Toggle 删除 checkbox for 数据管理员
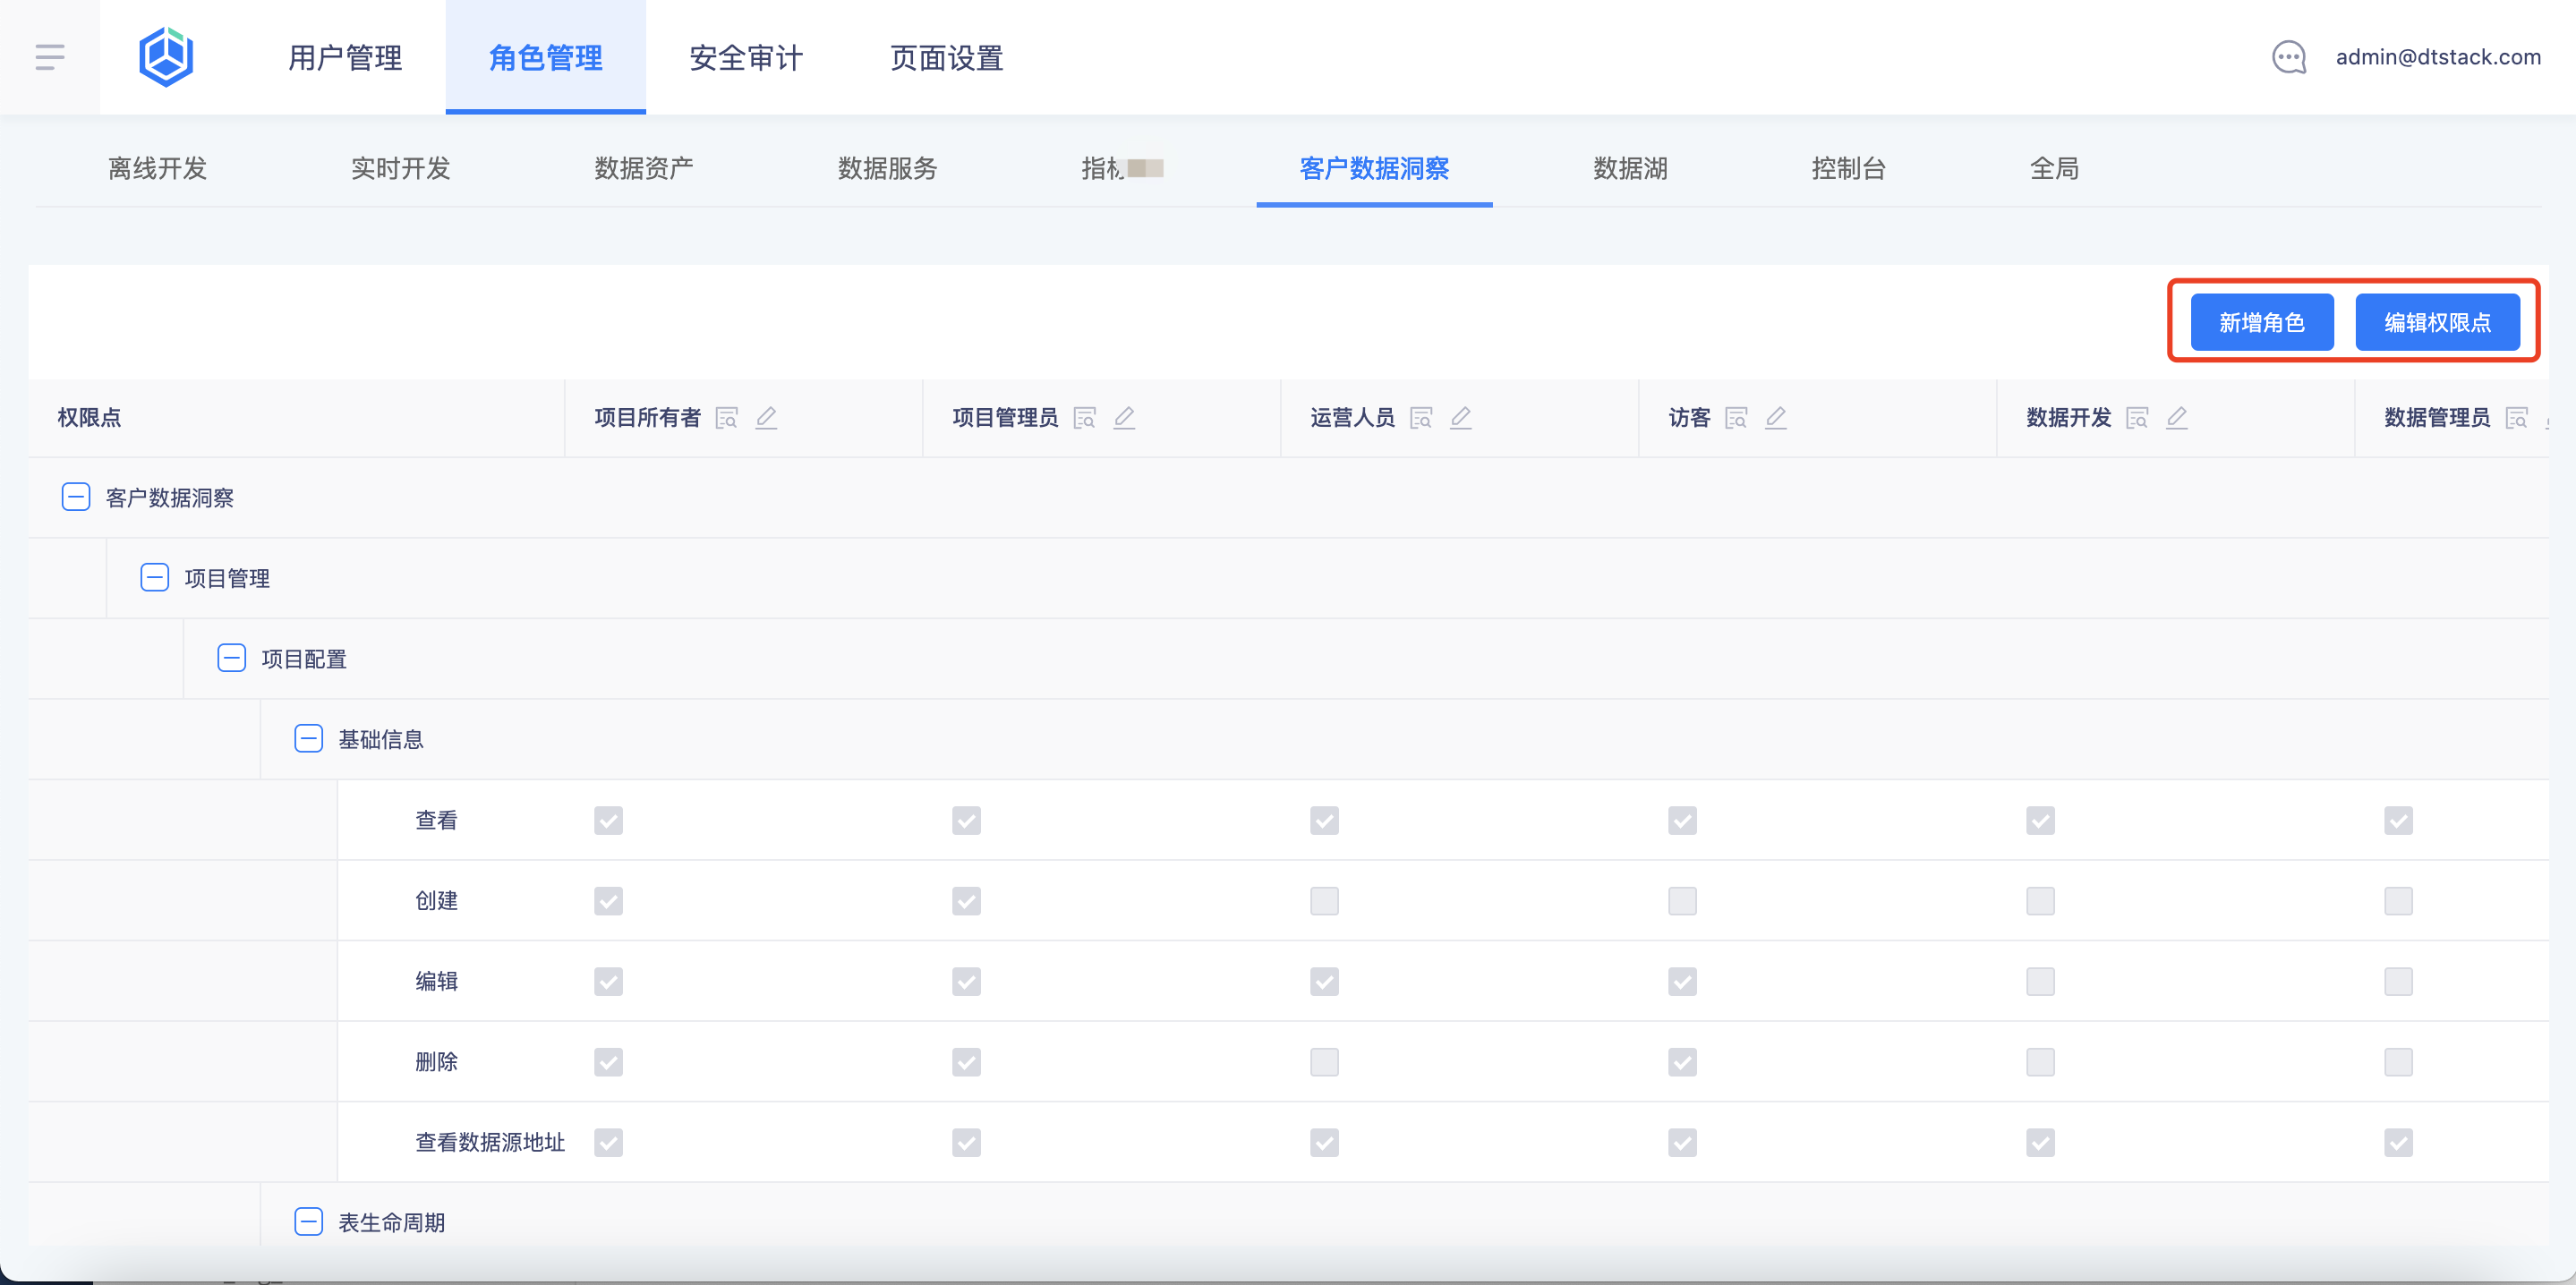The image size is (2576, 1285). click(2398, 1062)
